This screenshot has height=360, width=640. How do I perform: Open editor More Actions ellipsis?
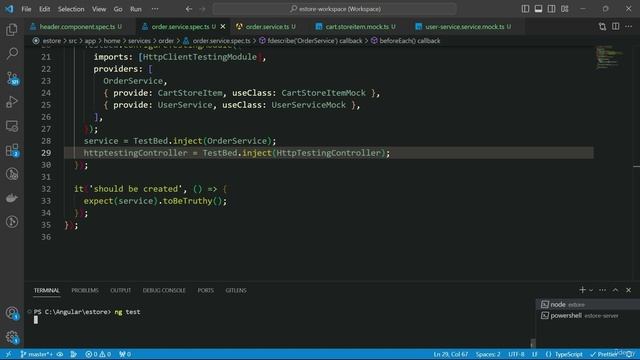[629, 27]
